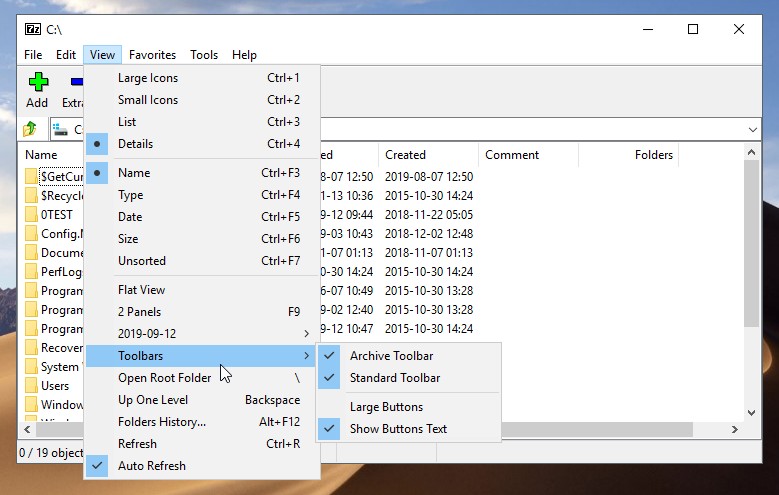The width and height of the screenshot is (779, 495).
Task: Select Small Icons view mode
Action: 201,100
